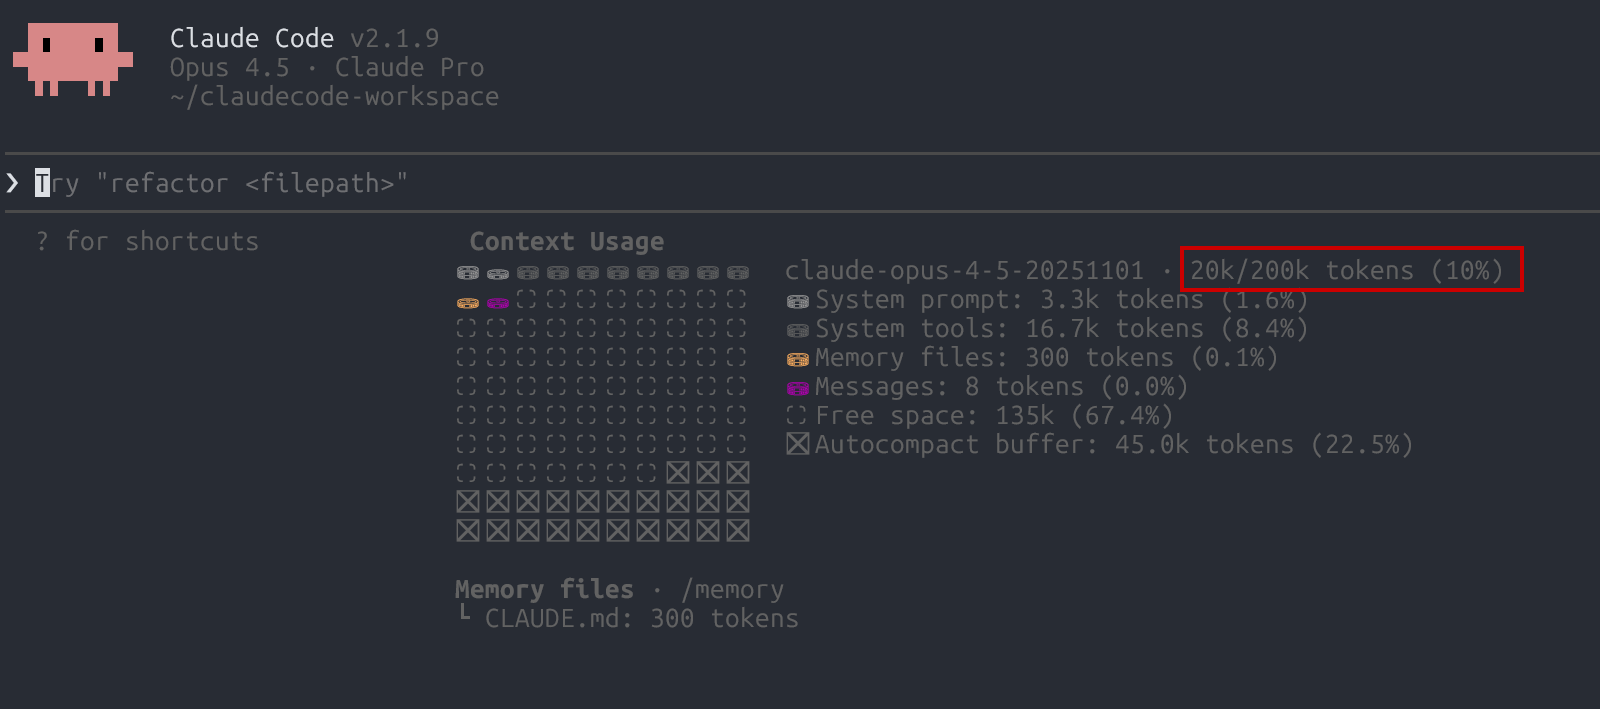
Task: Click the Context Usage heading
Action: tap(566, 242)
